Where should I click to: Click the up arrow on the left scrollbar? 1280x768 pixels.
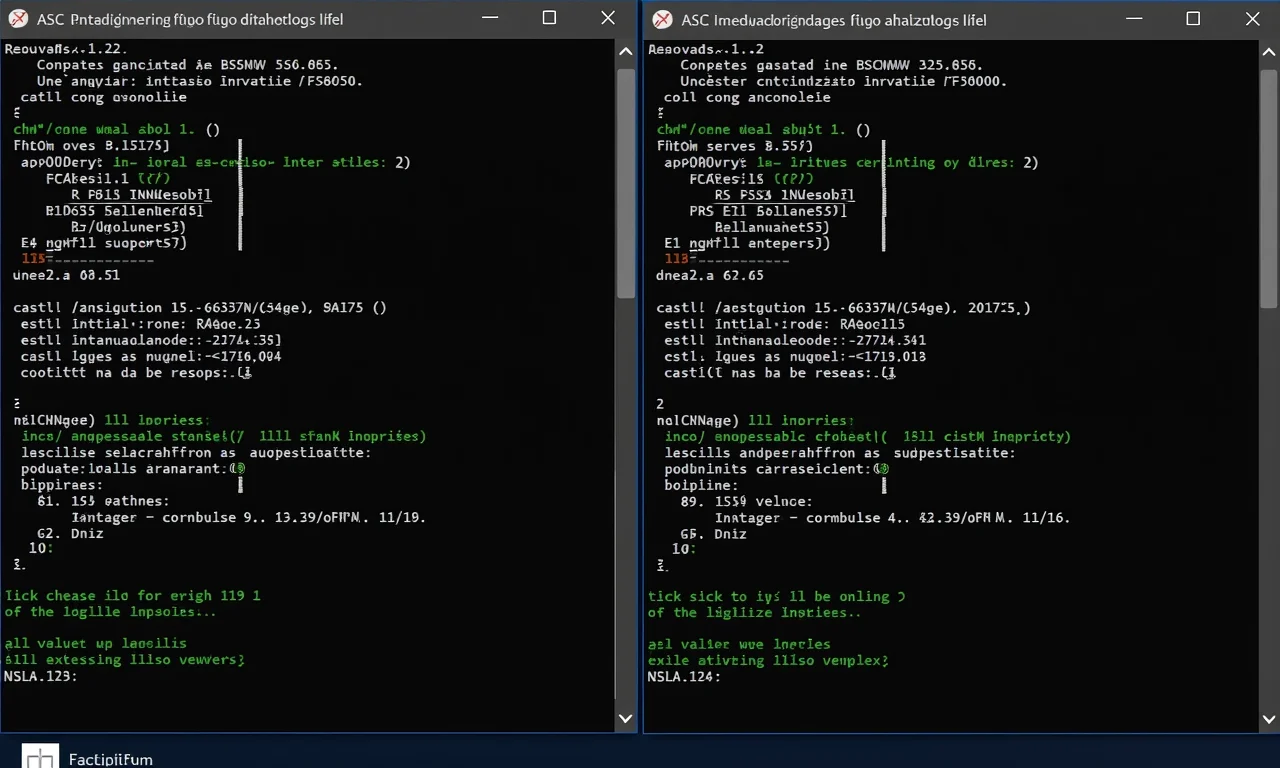pyautogui.click(x=625, y=50)
